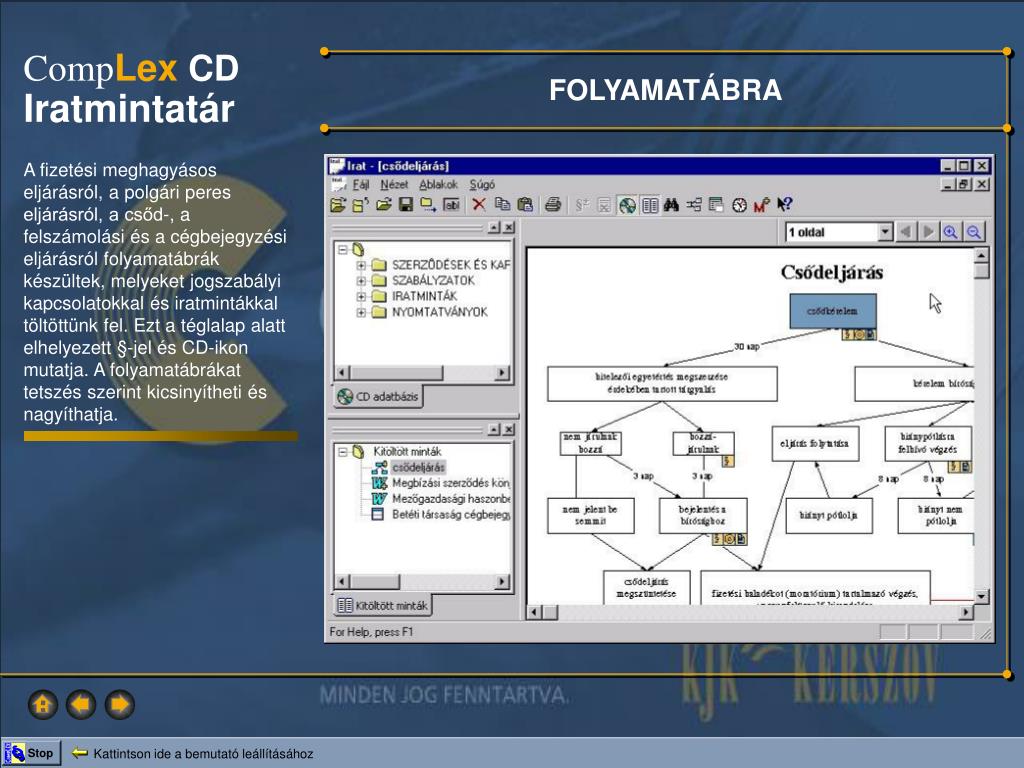The width and height of the screenshot is (1024, 768).
Task: Select the 'csődeljárás' tree item
Action: pos(418,468)
